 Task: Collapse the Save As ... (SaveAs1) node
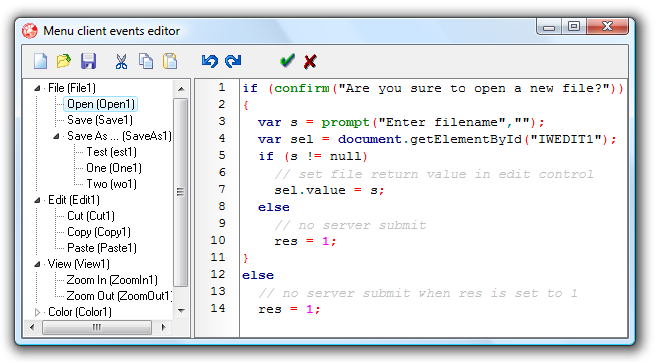tap(56, 136)
